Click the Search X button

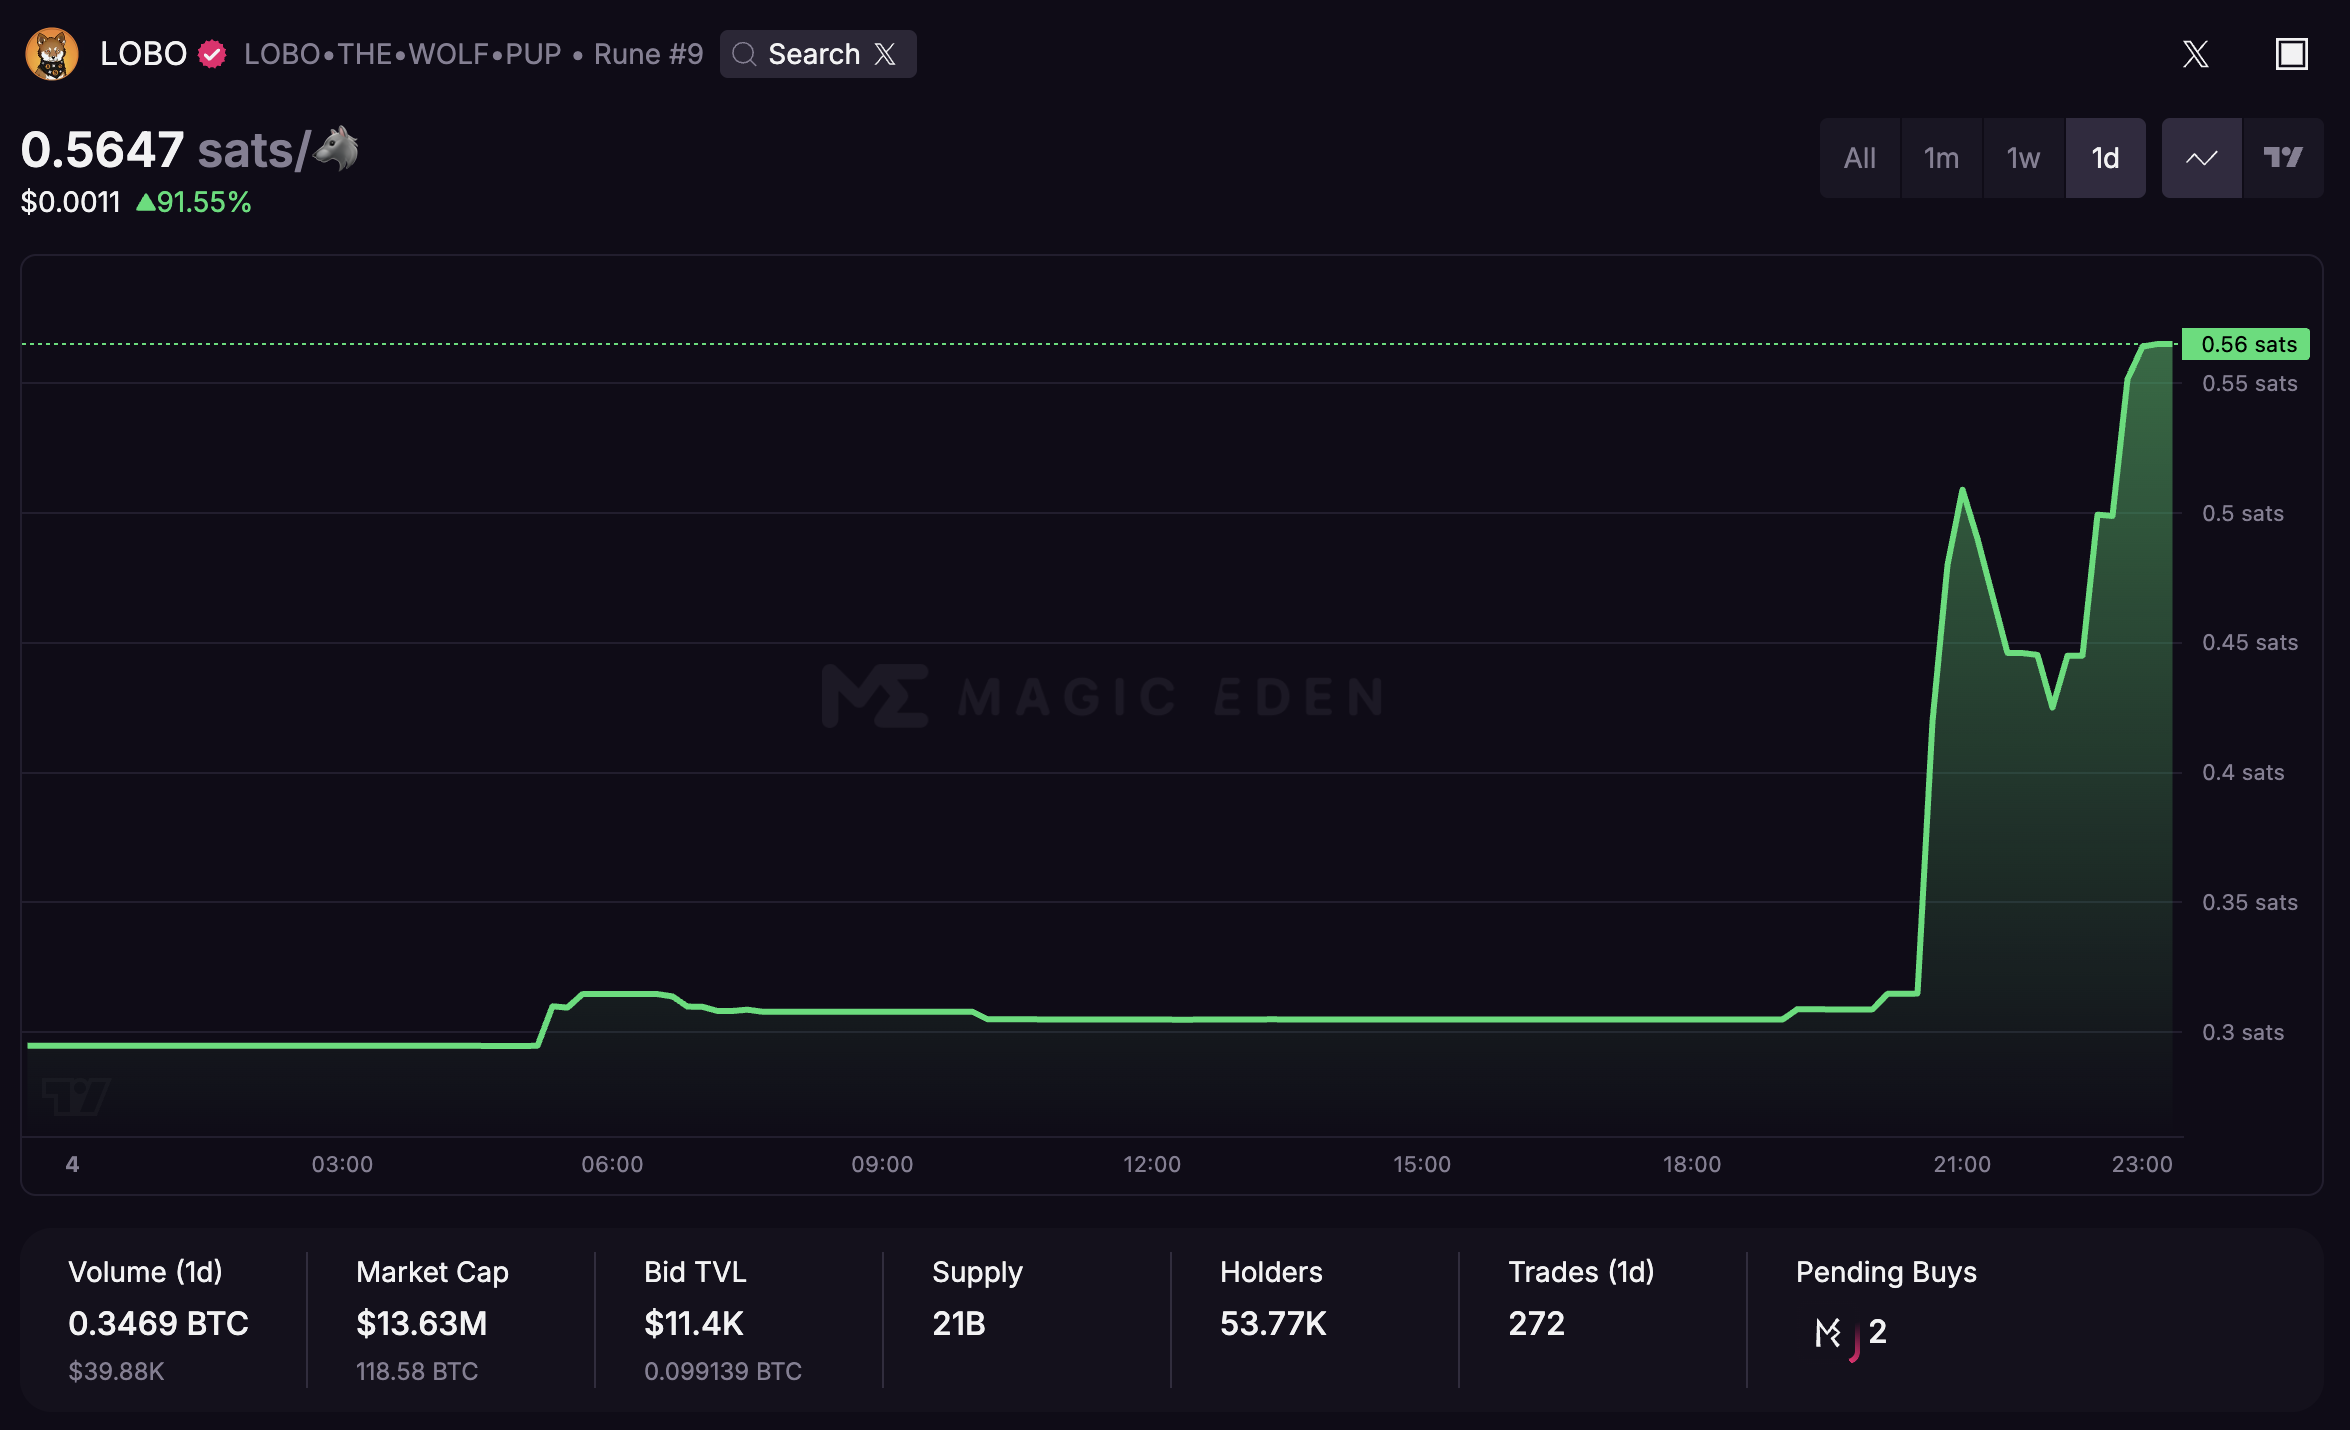click(x=818, y=54)
